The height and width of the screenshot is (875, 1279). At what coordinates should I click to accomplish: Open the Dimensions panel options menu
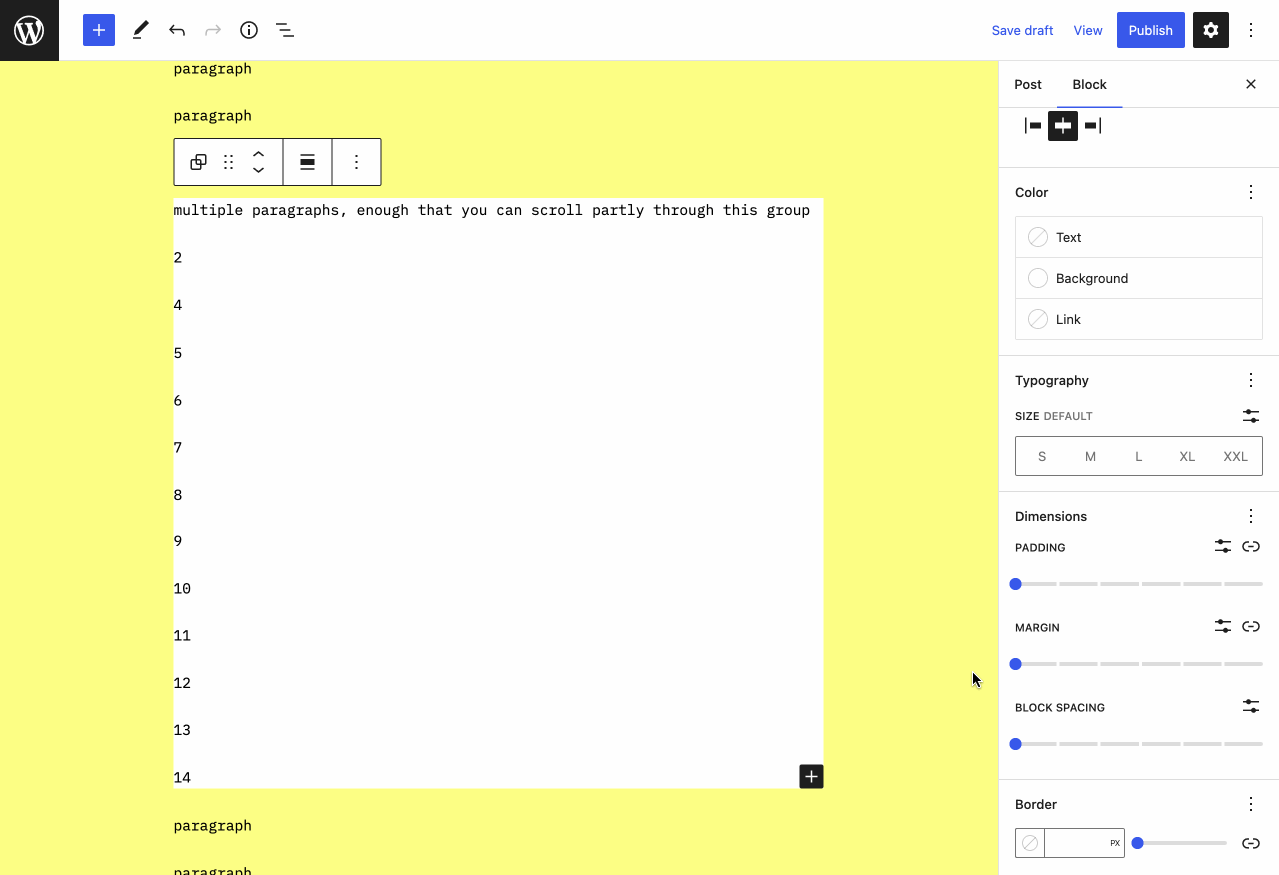tap(1251, 515)
